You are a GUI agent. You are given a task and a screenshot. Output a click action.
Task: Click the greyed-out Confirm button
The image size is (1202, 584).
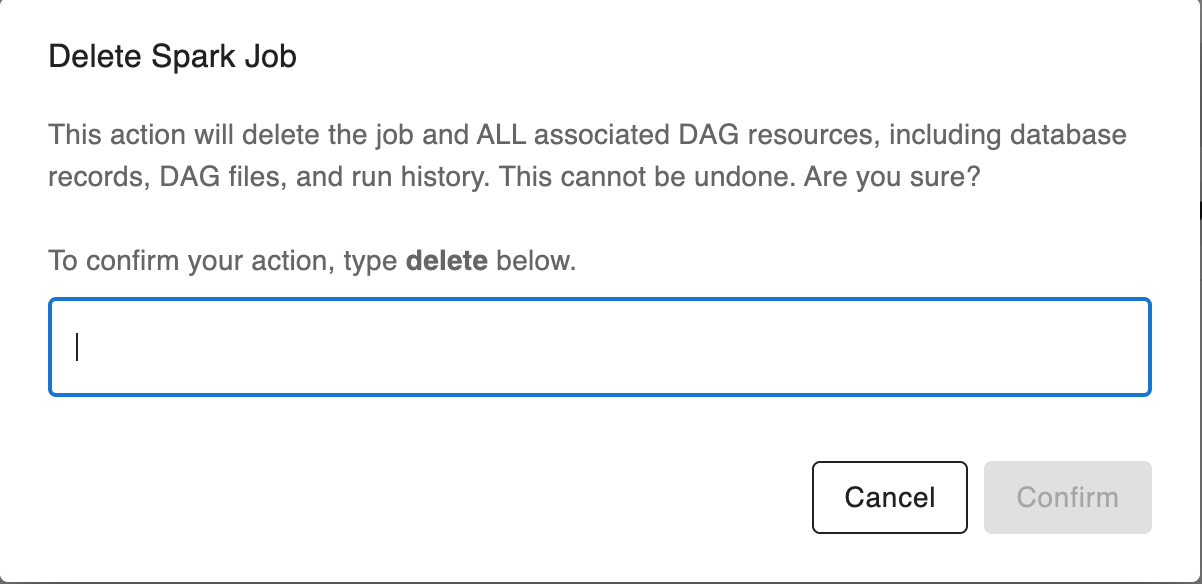coord(1067,497)
